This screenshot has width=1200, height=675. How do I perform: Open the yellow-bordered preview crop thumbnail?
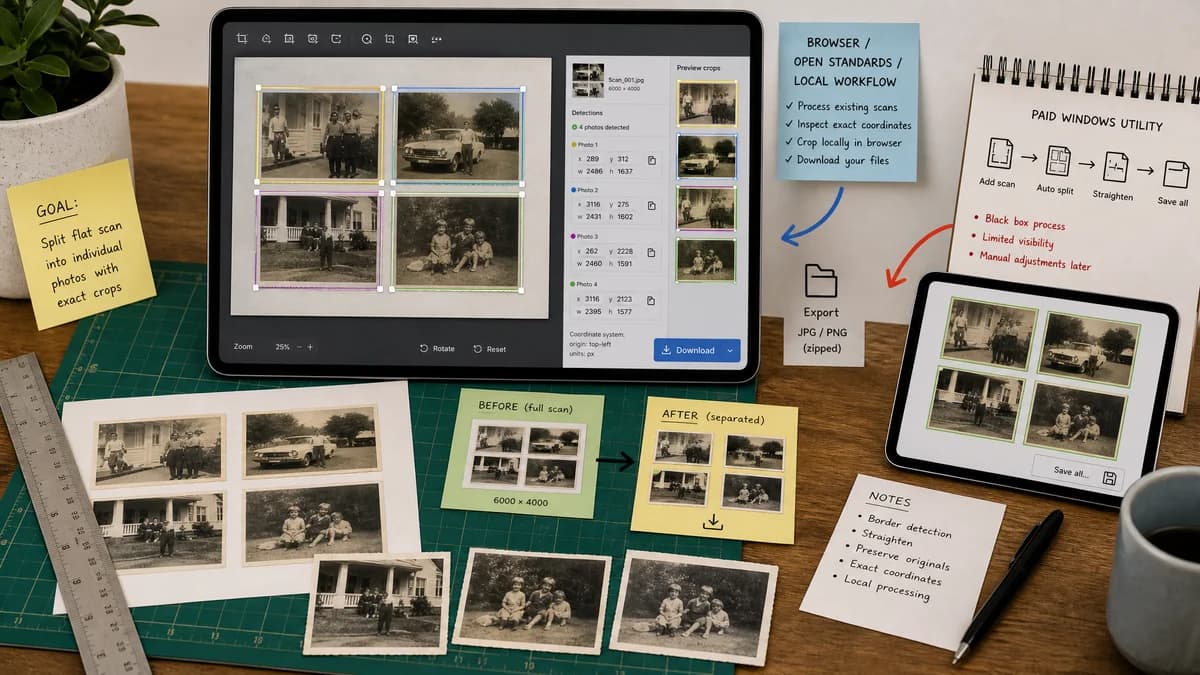click(x=707, y=102)
